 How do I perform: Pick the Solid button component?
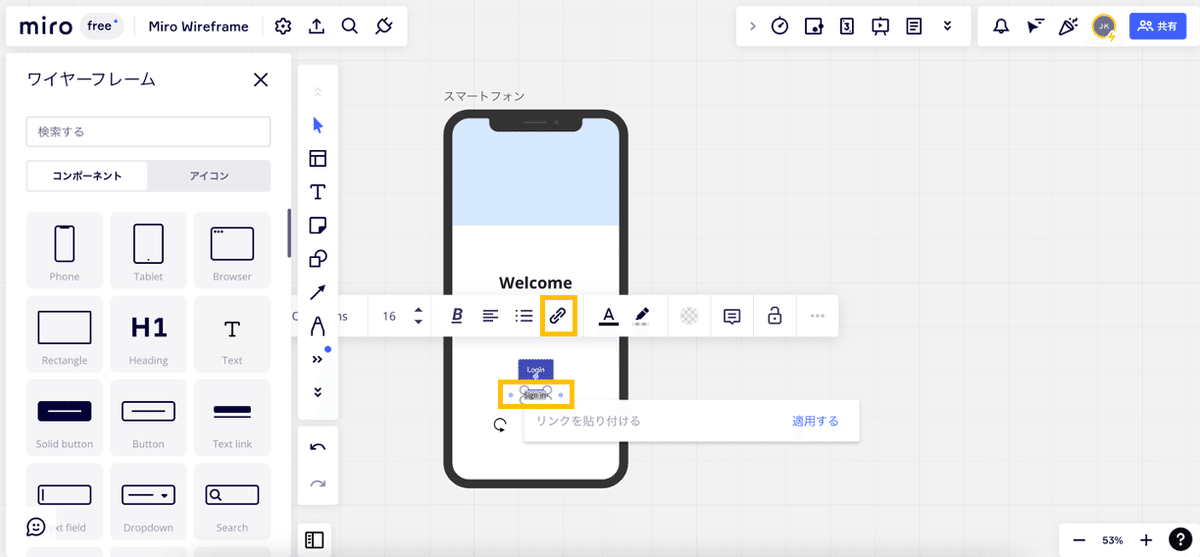(x=64, y=417)
